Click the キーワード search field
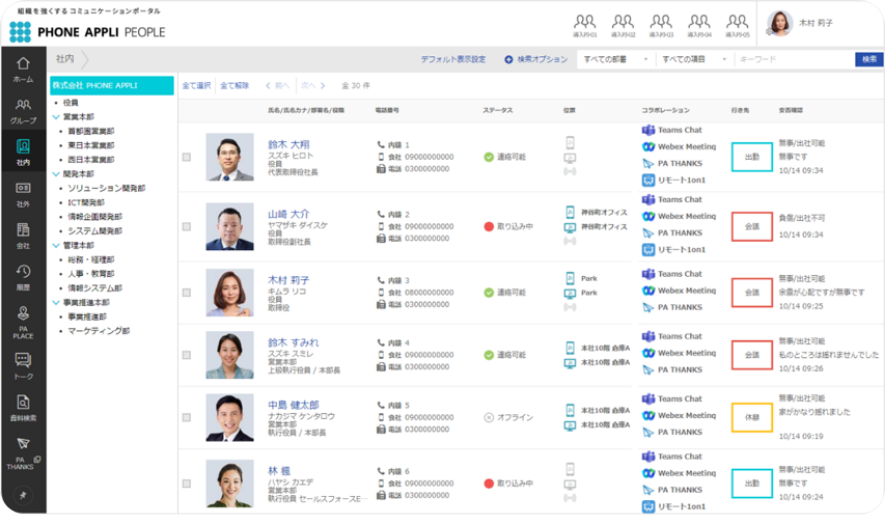This screenshot has height=515, width=885. 793,60
